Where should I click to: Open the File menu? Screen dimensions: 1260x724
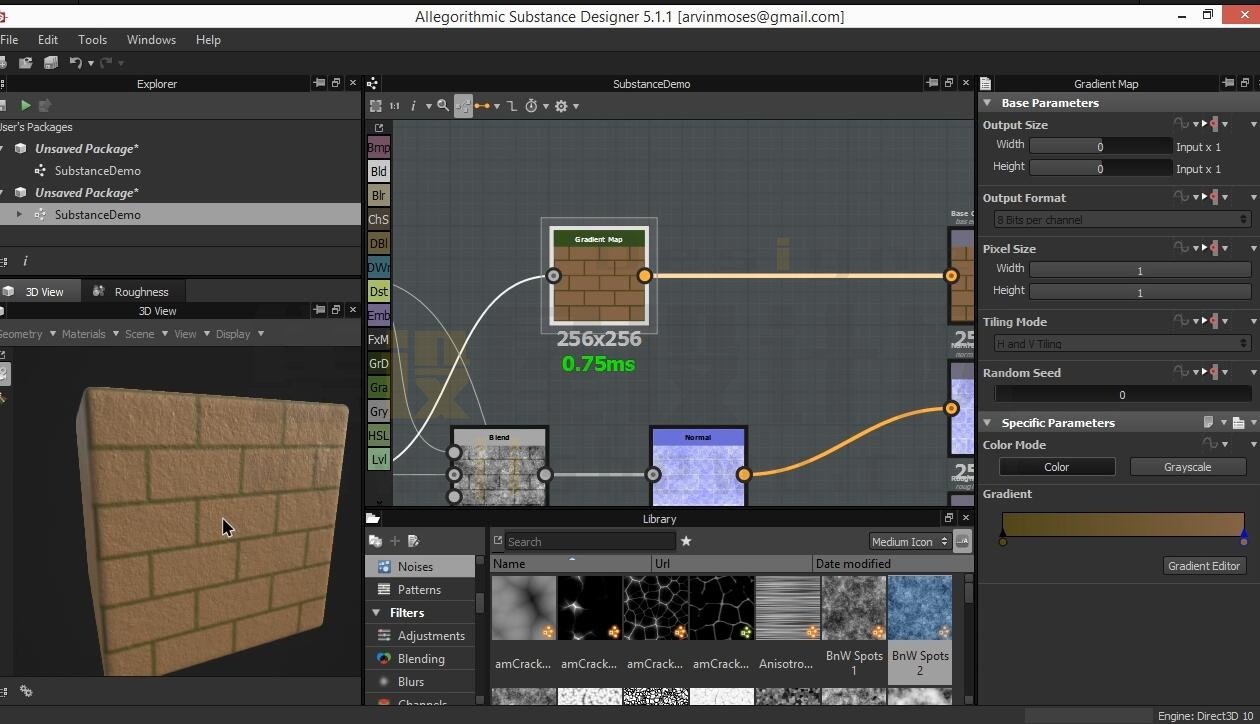[9, 40]
